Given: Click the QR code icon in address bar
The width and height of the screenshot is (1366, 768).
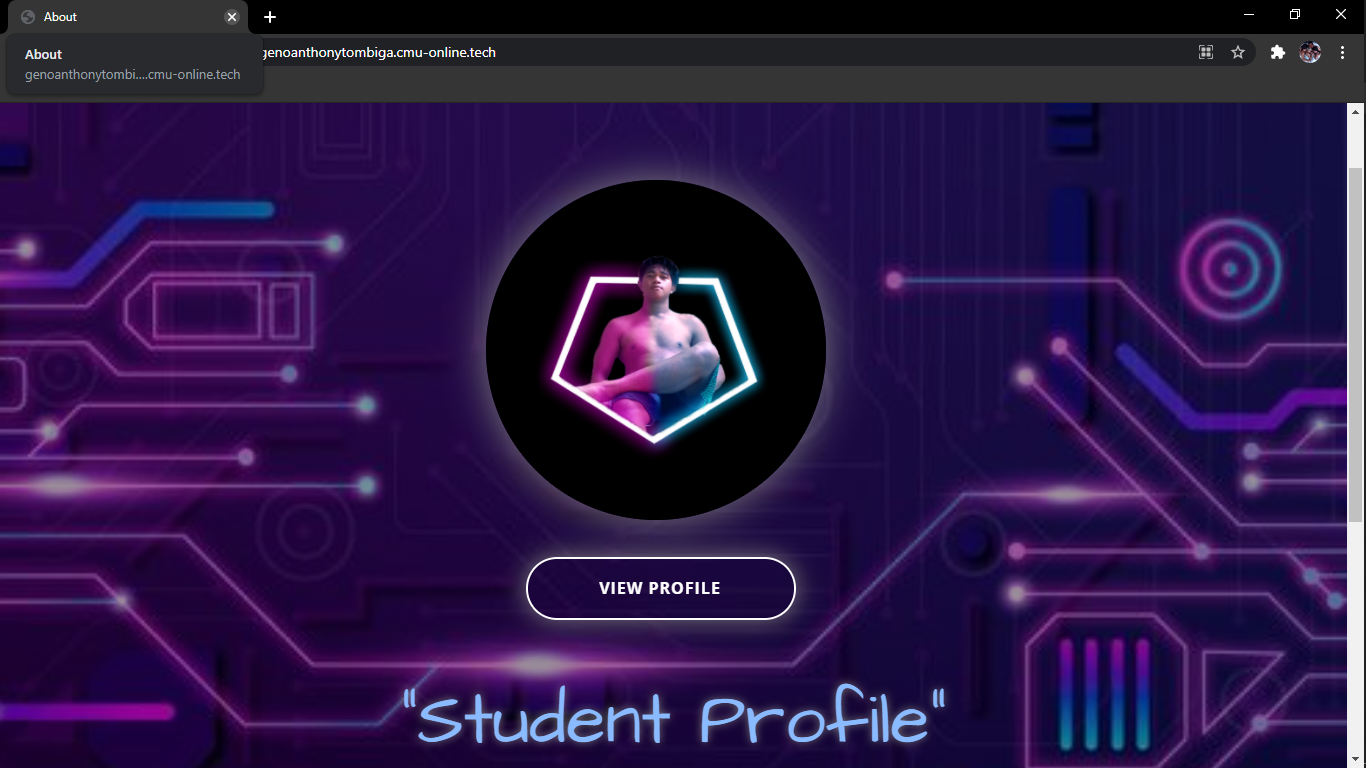Looking at the screenshot, I should tap(1206, 52).
